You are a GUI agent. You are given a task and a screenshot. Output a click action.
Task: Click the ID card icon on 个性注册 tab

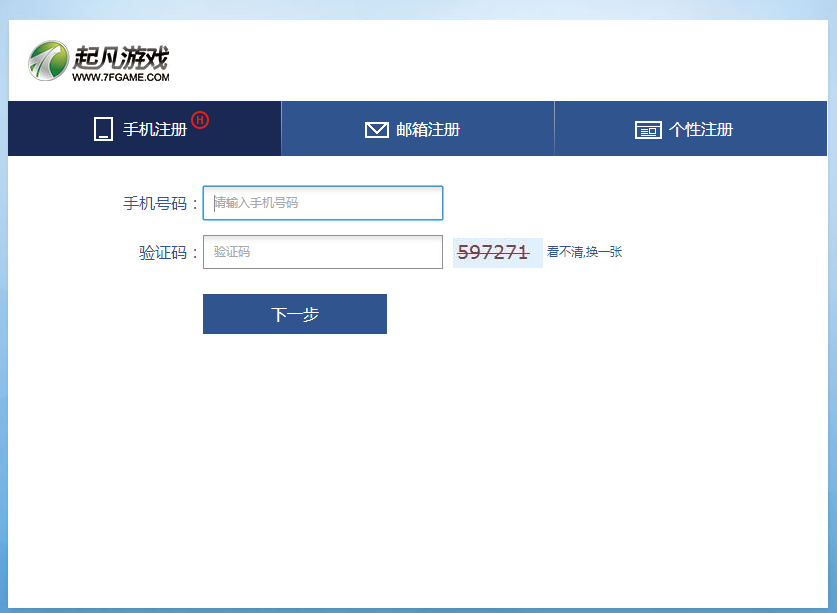coord(649,128)
